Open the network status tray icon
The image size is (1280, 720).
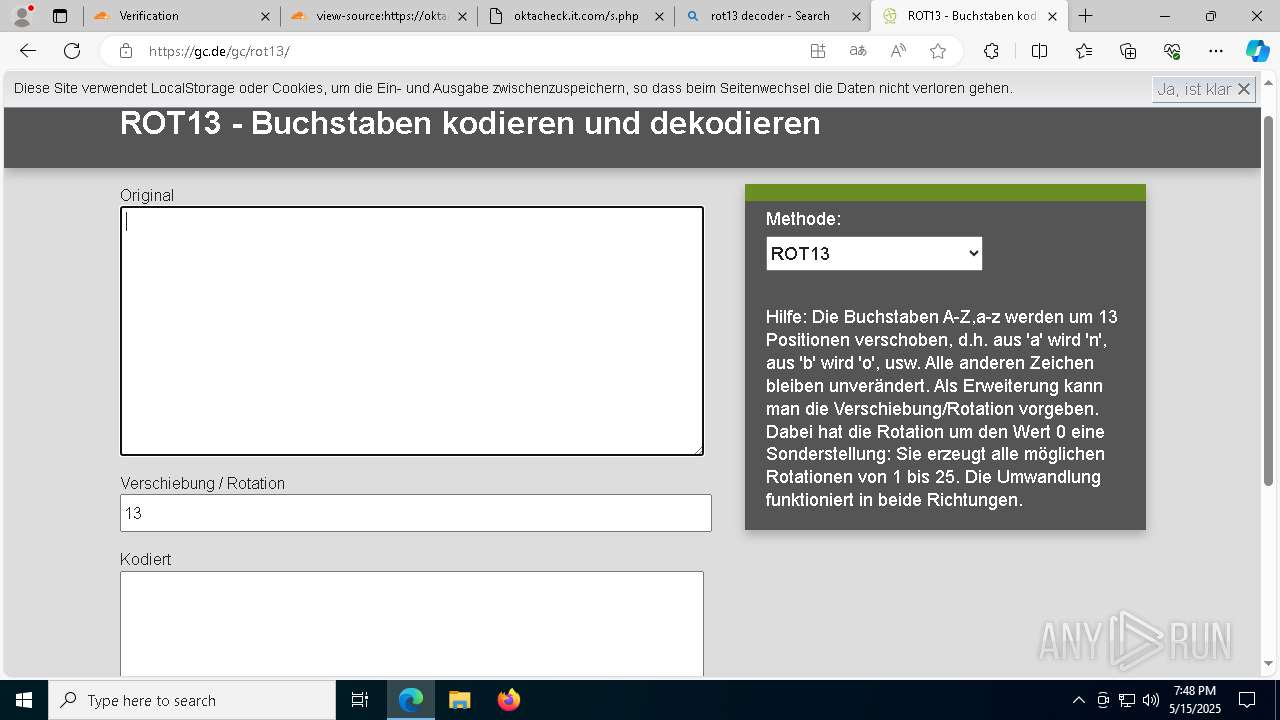click(1127, 700)
